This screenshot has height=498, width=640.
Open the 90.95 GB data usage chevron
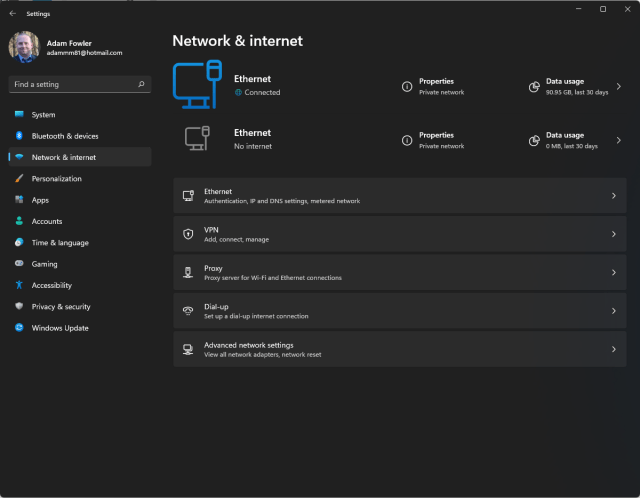618,87
